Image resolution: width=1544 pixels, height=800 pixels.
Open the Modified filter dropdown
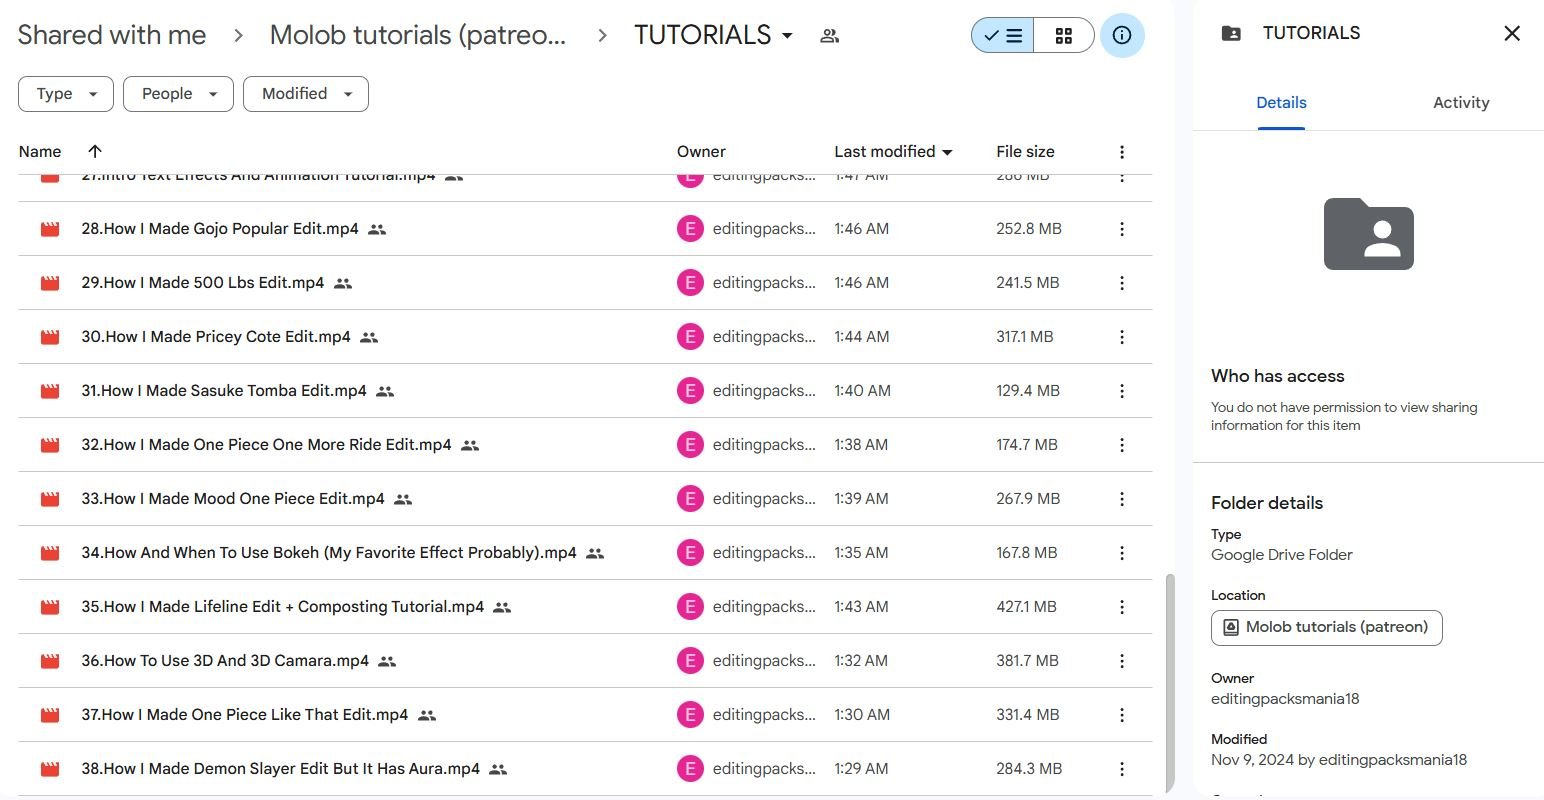[x=306, y=94]
